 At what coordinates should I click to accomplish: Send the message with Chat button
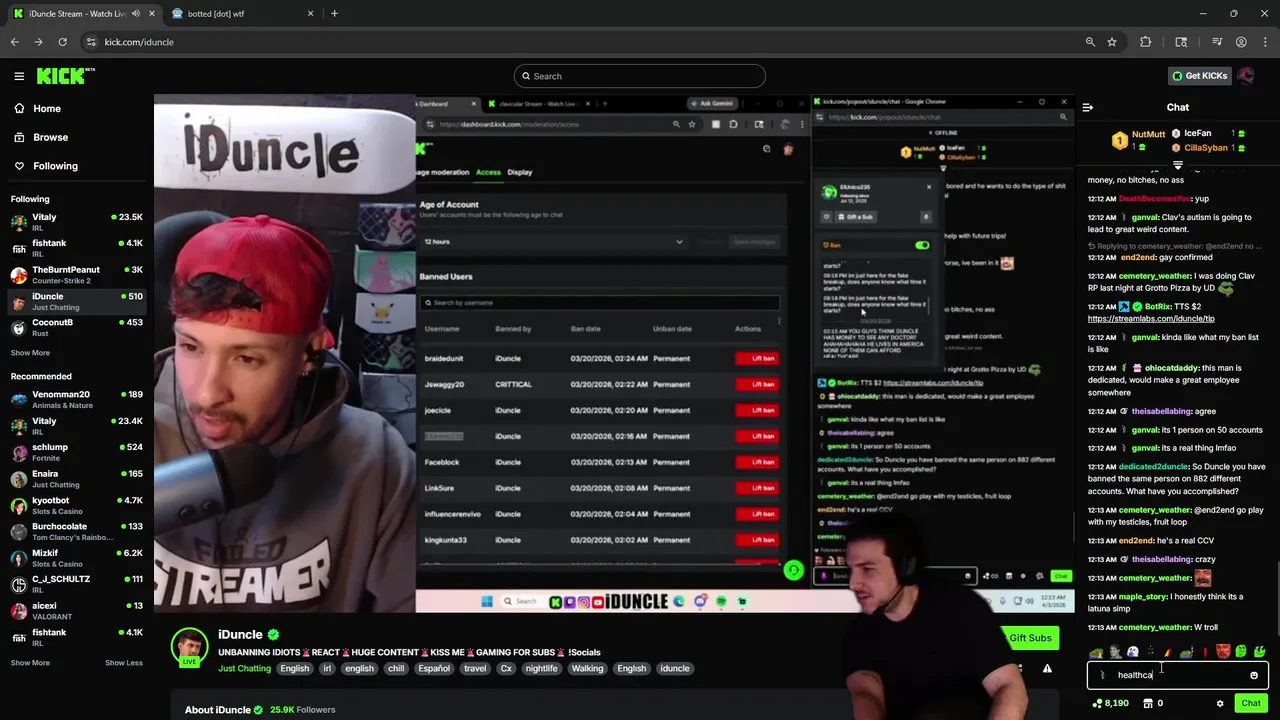point(1251,703)
